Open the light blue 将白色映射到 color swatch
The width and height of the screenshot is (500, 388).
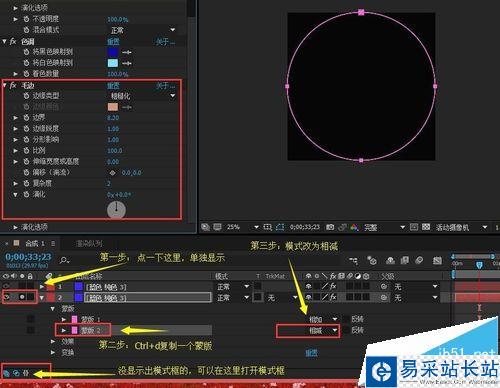pos(113,63)
